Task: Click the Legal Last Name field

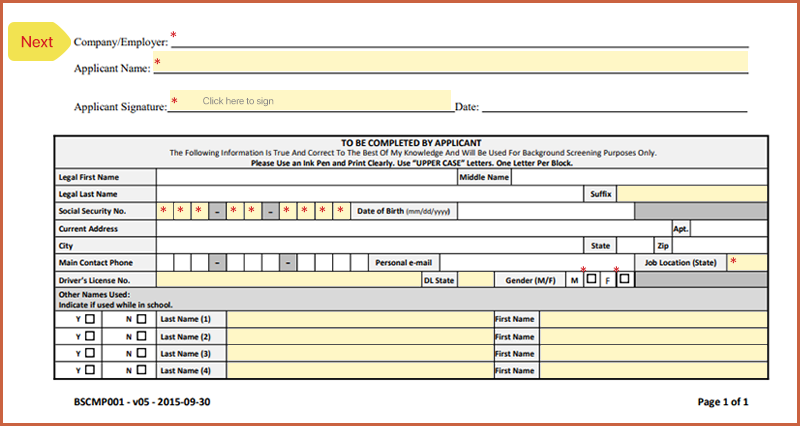Action: click(x=370, y=194)
